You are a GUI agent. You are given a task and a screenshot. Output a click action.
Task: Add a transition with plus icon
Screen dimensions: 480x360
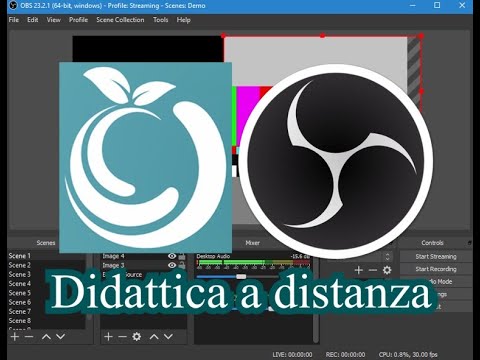(x=359, y=270)
